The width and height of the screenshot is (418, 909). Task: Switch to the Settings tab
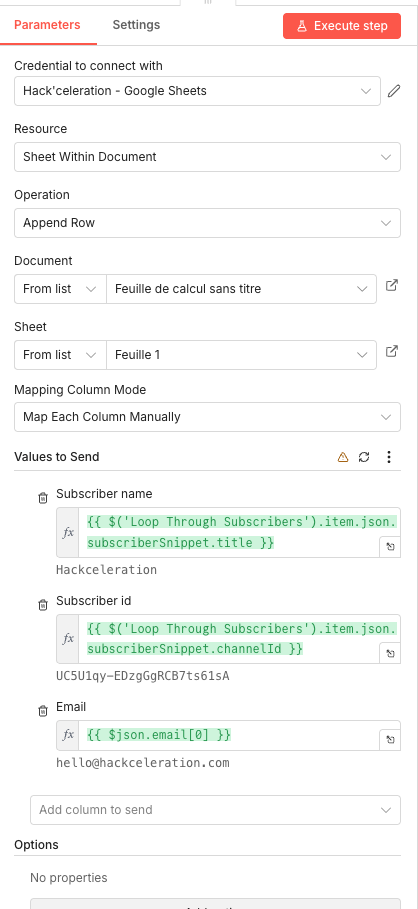click(x=136, y=25)
